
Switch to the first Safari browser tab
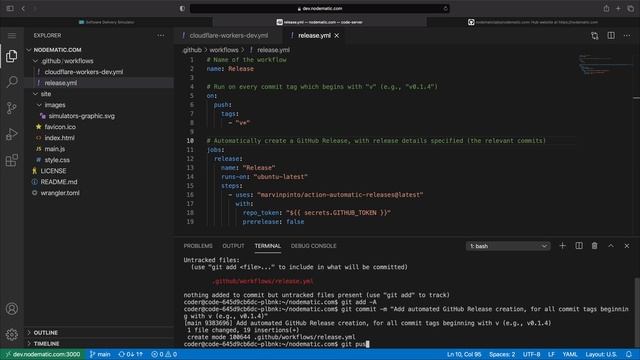107,22
